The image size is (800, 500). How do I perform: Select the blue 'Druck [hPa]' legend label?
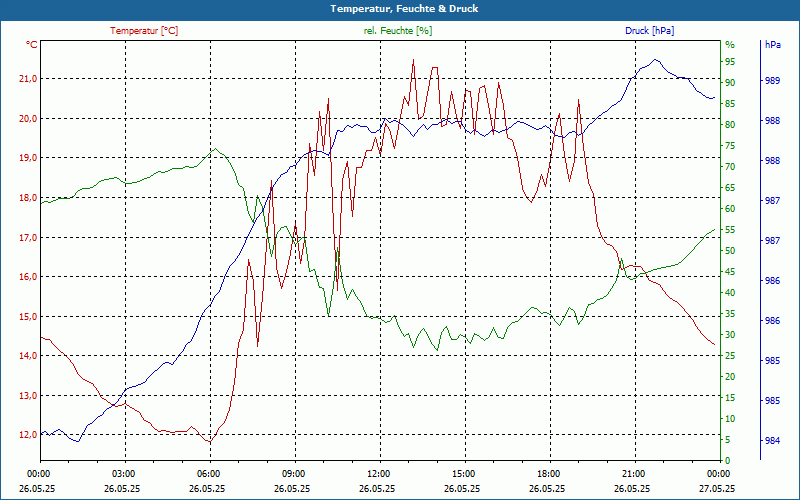pyautogui.click(x=649, y=31)
